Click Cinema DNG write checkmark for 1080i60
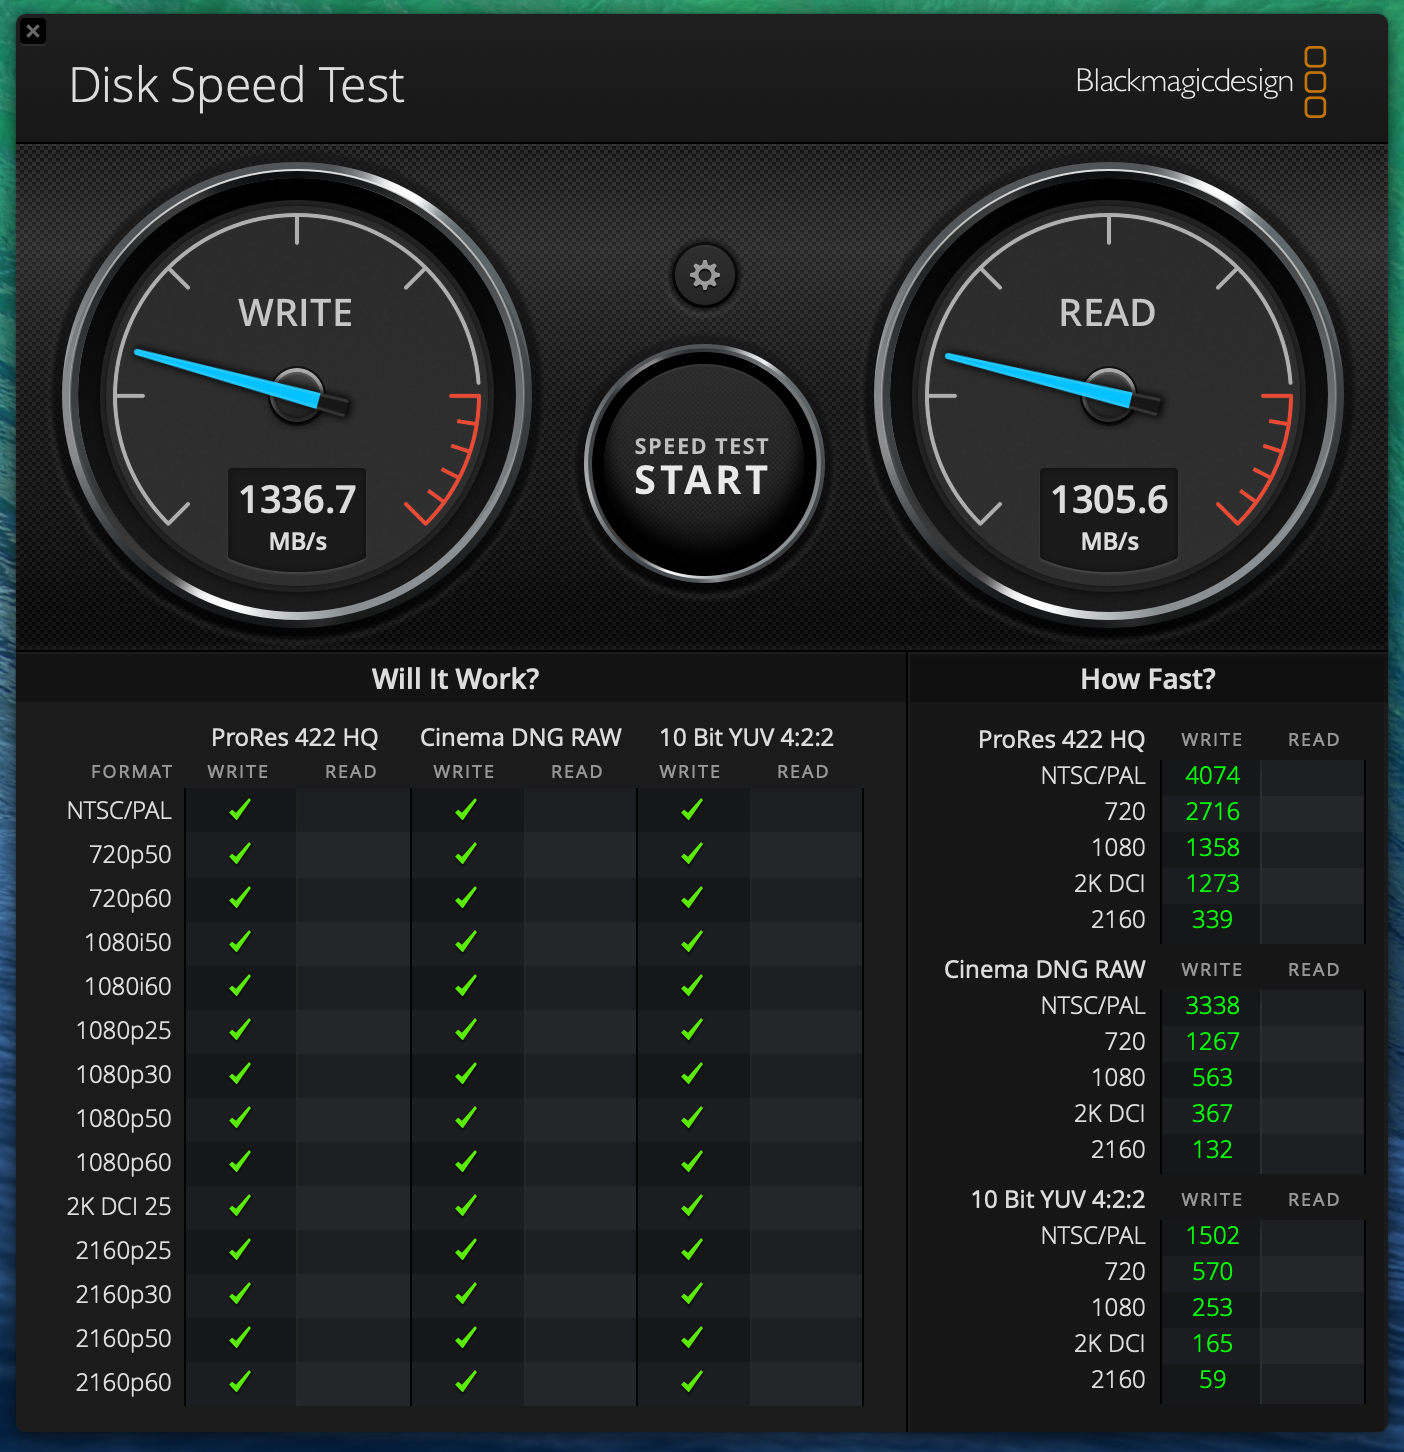The height and width of the screenshot is (1452, 1404). 466,985
